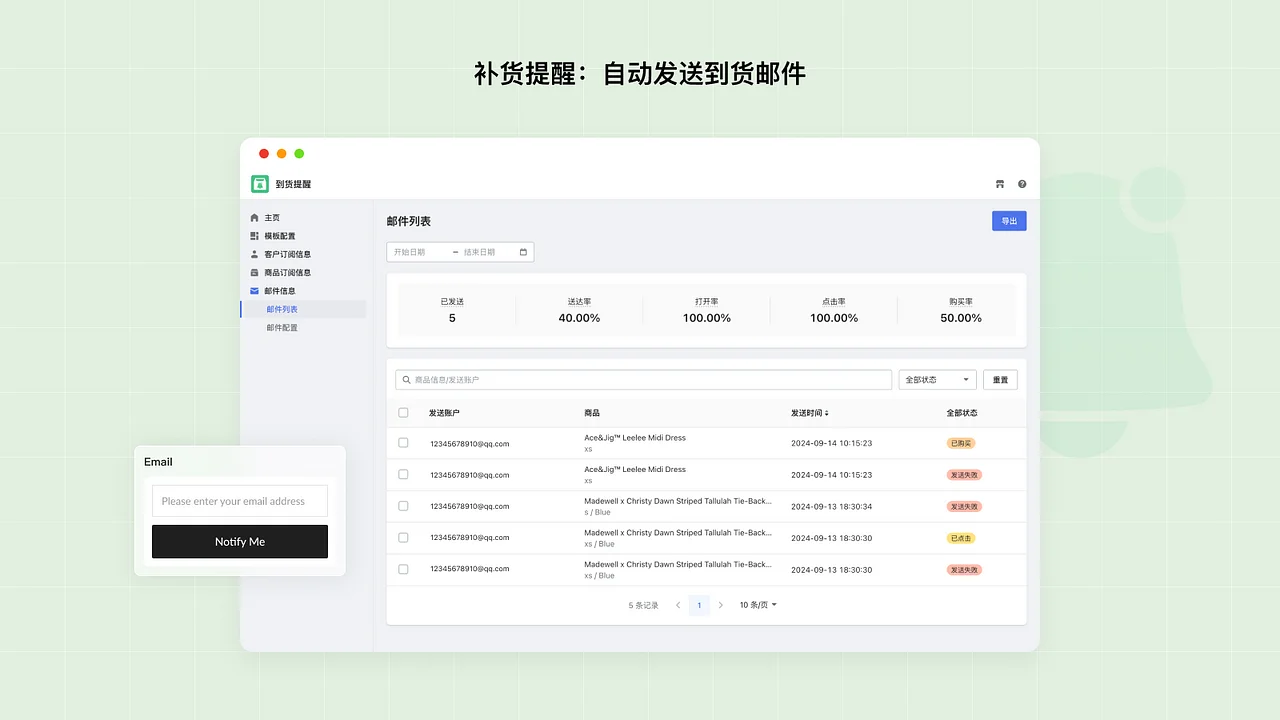Sort by 发送时间 column arrow
The image size is (1280, 720).
[x=826, y=413]
